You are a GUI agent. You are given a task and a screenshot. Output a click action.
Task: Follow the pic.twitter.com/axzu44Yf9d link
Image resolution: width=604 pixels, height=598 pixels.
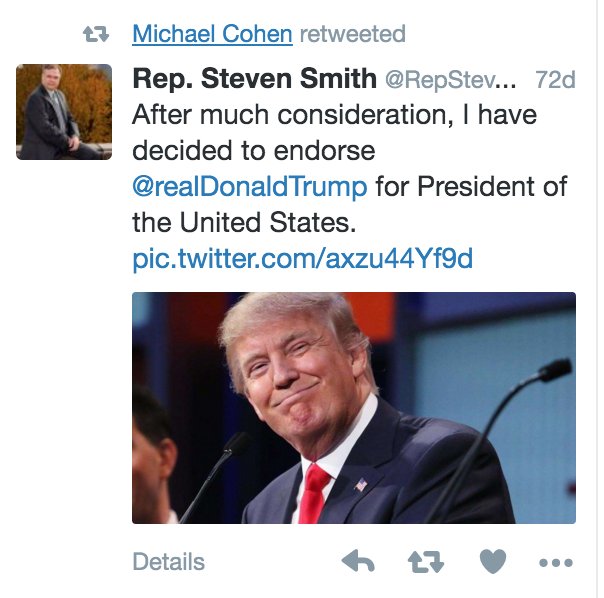(302, 259)
